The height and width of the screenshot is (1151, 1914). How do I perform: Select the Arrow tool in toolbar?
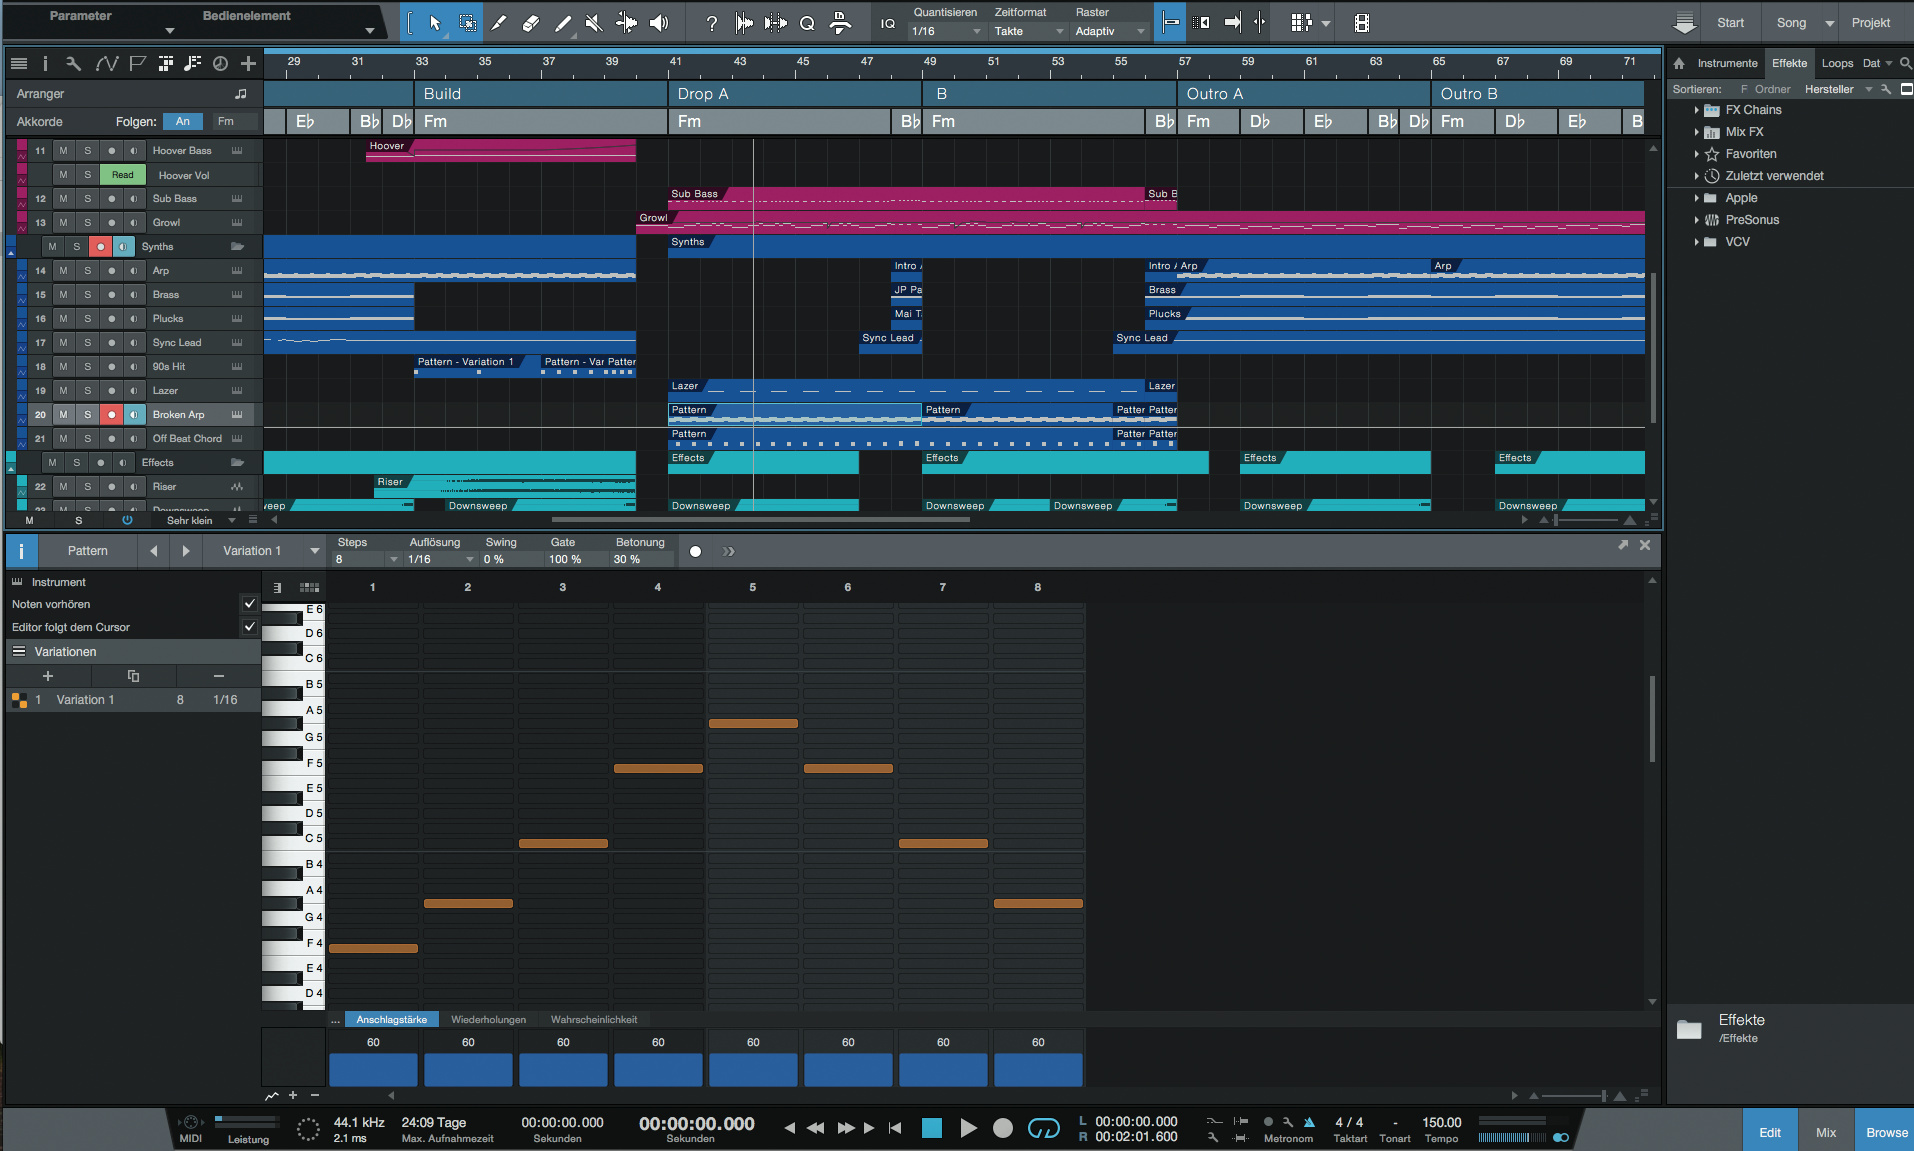(435, 23)
